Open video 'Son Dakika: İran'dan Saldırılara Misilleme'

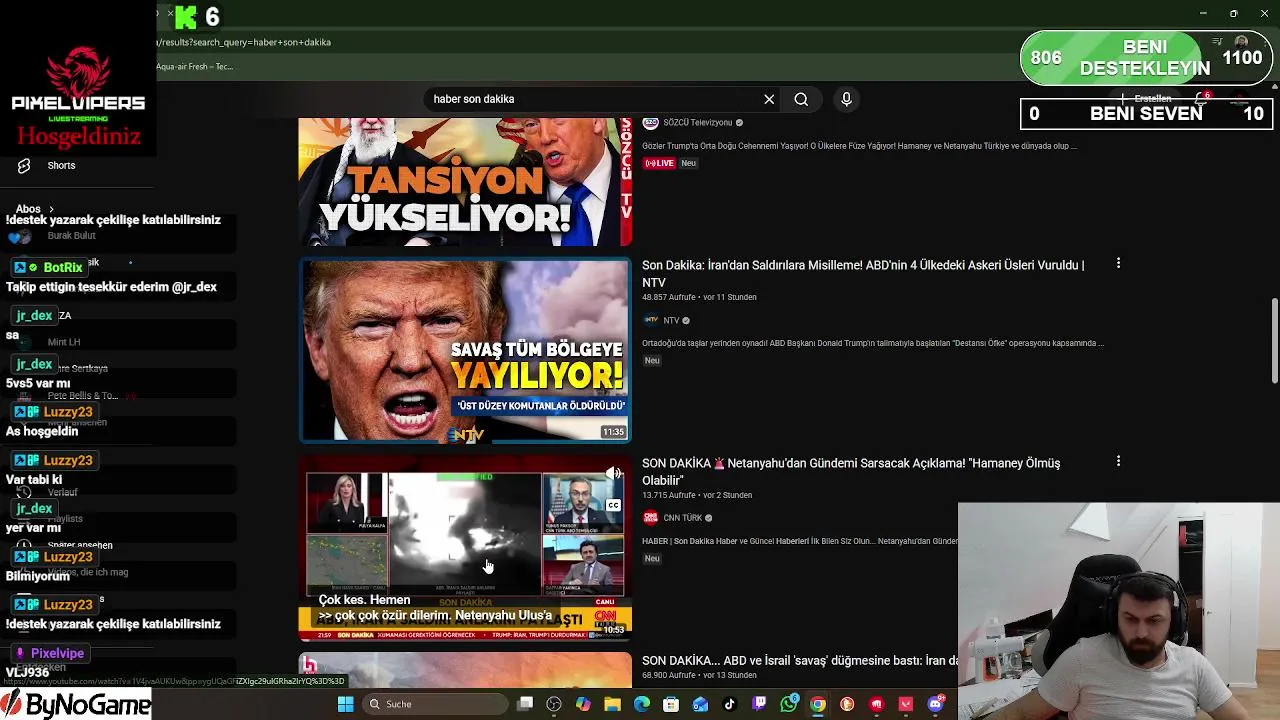[x=863, y=273]
